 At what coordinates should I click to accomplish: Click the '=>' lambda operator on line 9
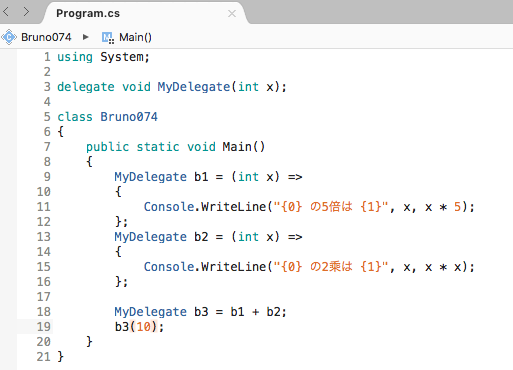[295, 177]
